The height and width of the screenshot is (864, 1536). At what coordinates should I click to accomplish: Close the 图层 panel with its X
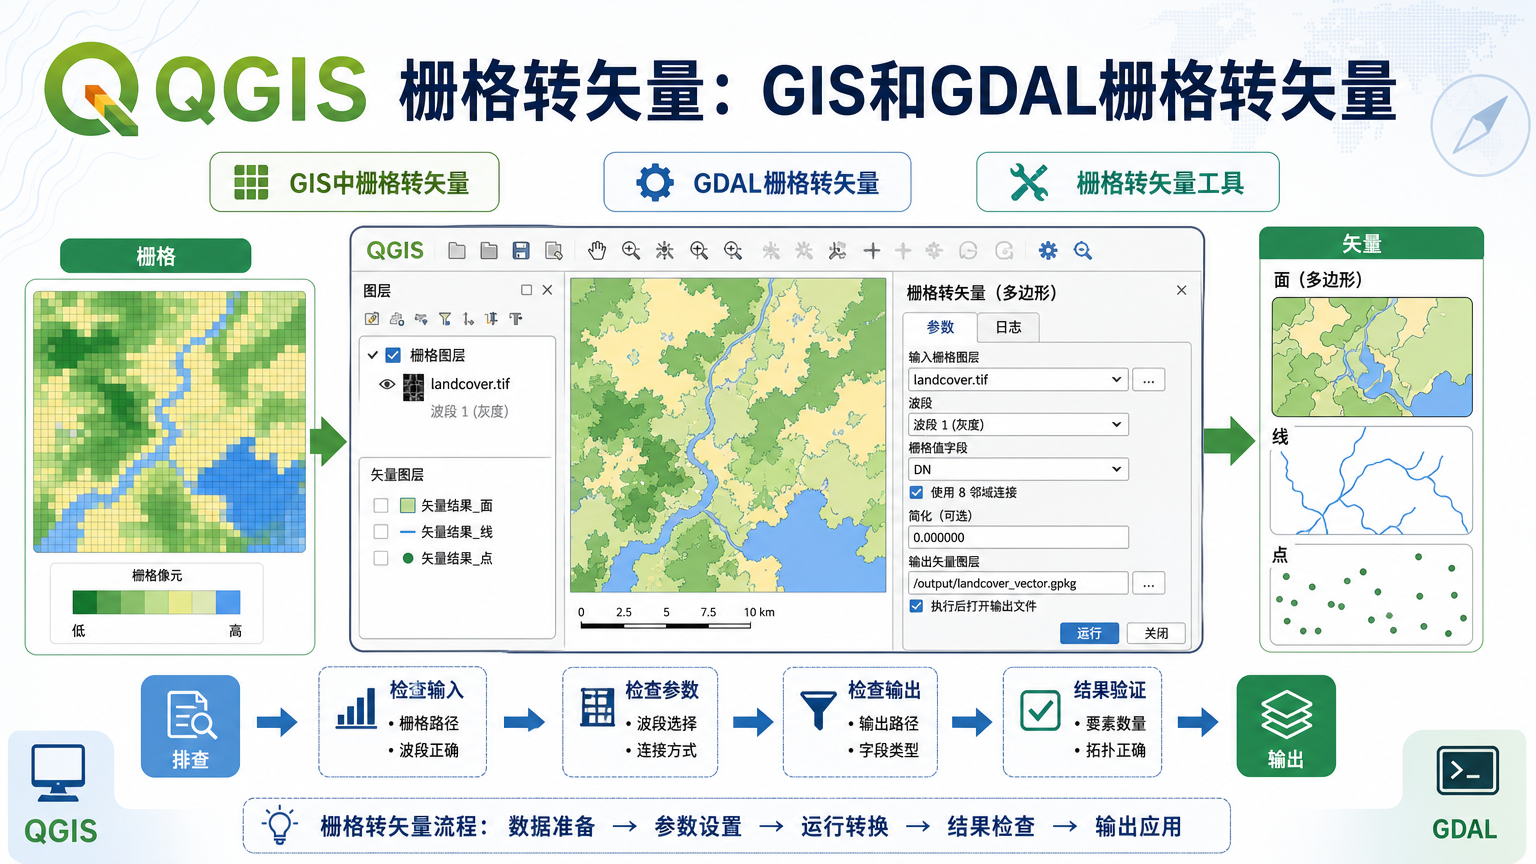pyautogui.click(x=547, y=290)
